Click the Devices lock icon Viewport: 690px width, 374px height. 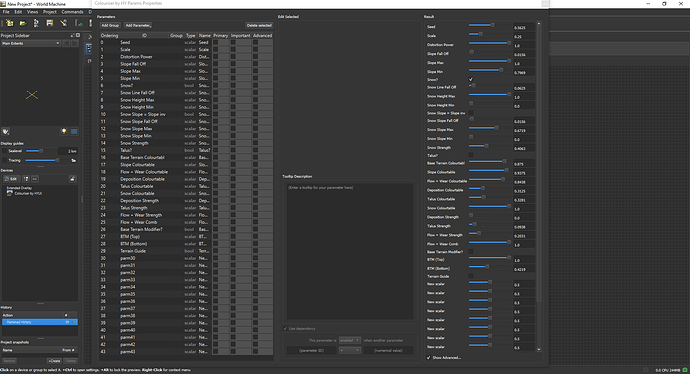(x=72, y=179)
